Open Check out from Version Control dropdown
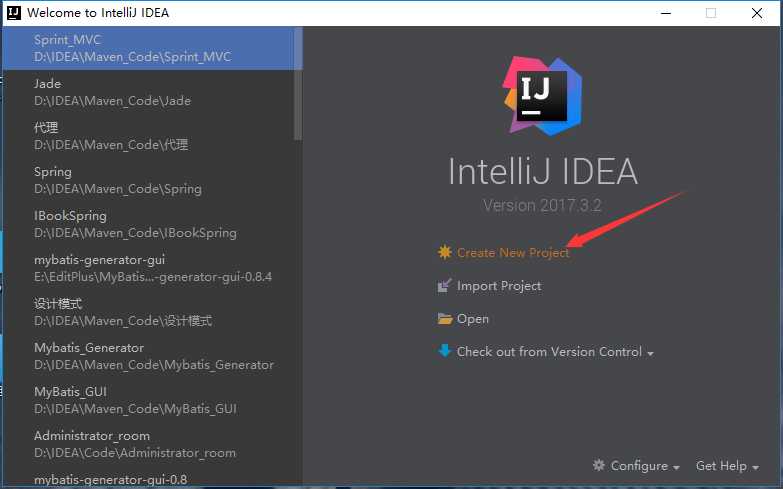Screen dimensions: 783x489 point(555,352)
